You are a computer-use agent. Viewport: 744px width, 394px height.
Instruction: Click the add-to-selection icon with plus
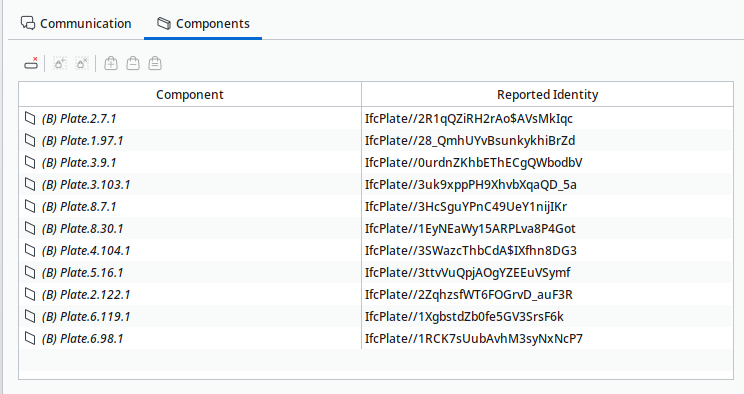click(x=60, y=63)
